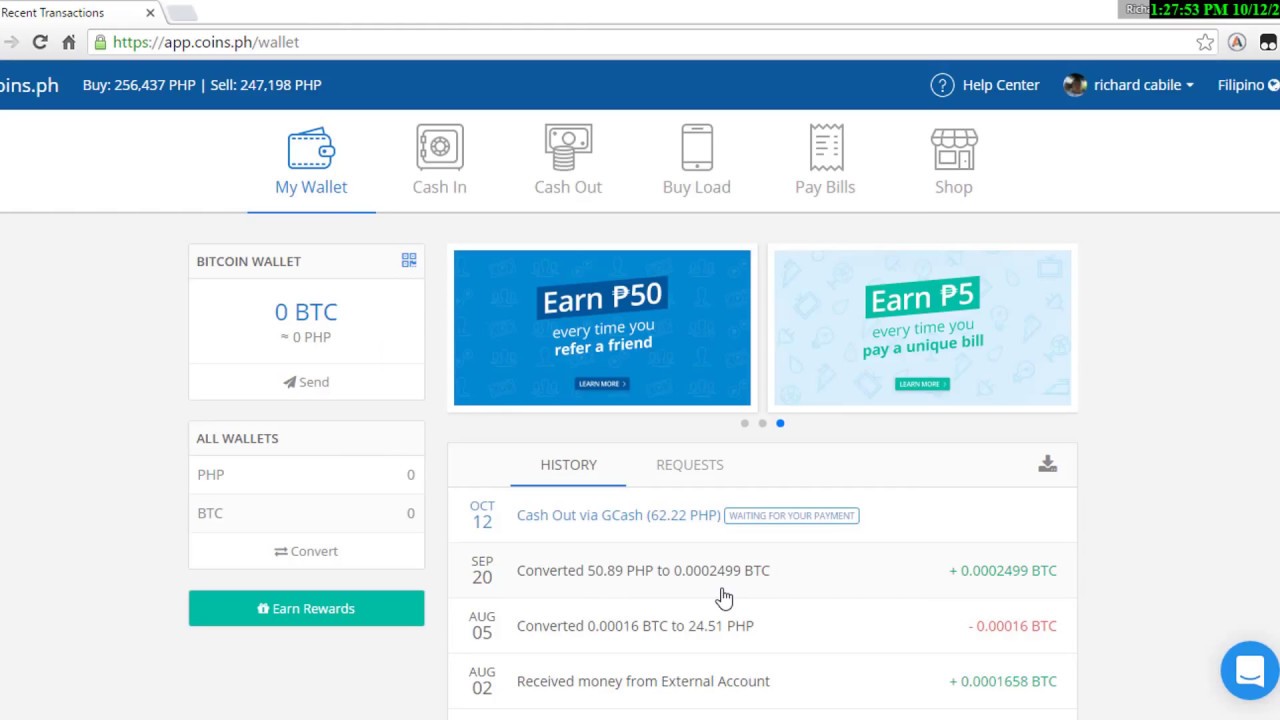Click Learn More on Earn ₱50 banner
This screenshot has height=720, width=1280.
coord(602,384)
